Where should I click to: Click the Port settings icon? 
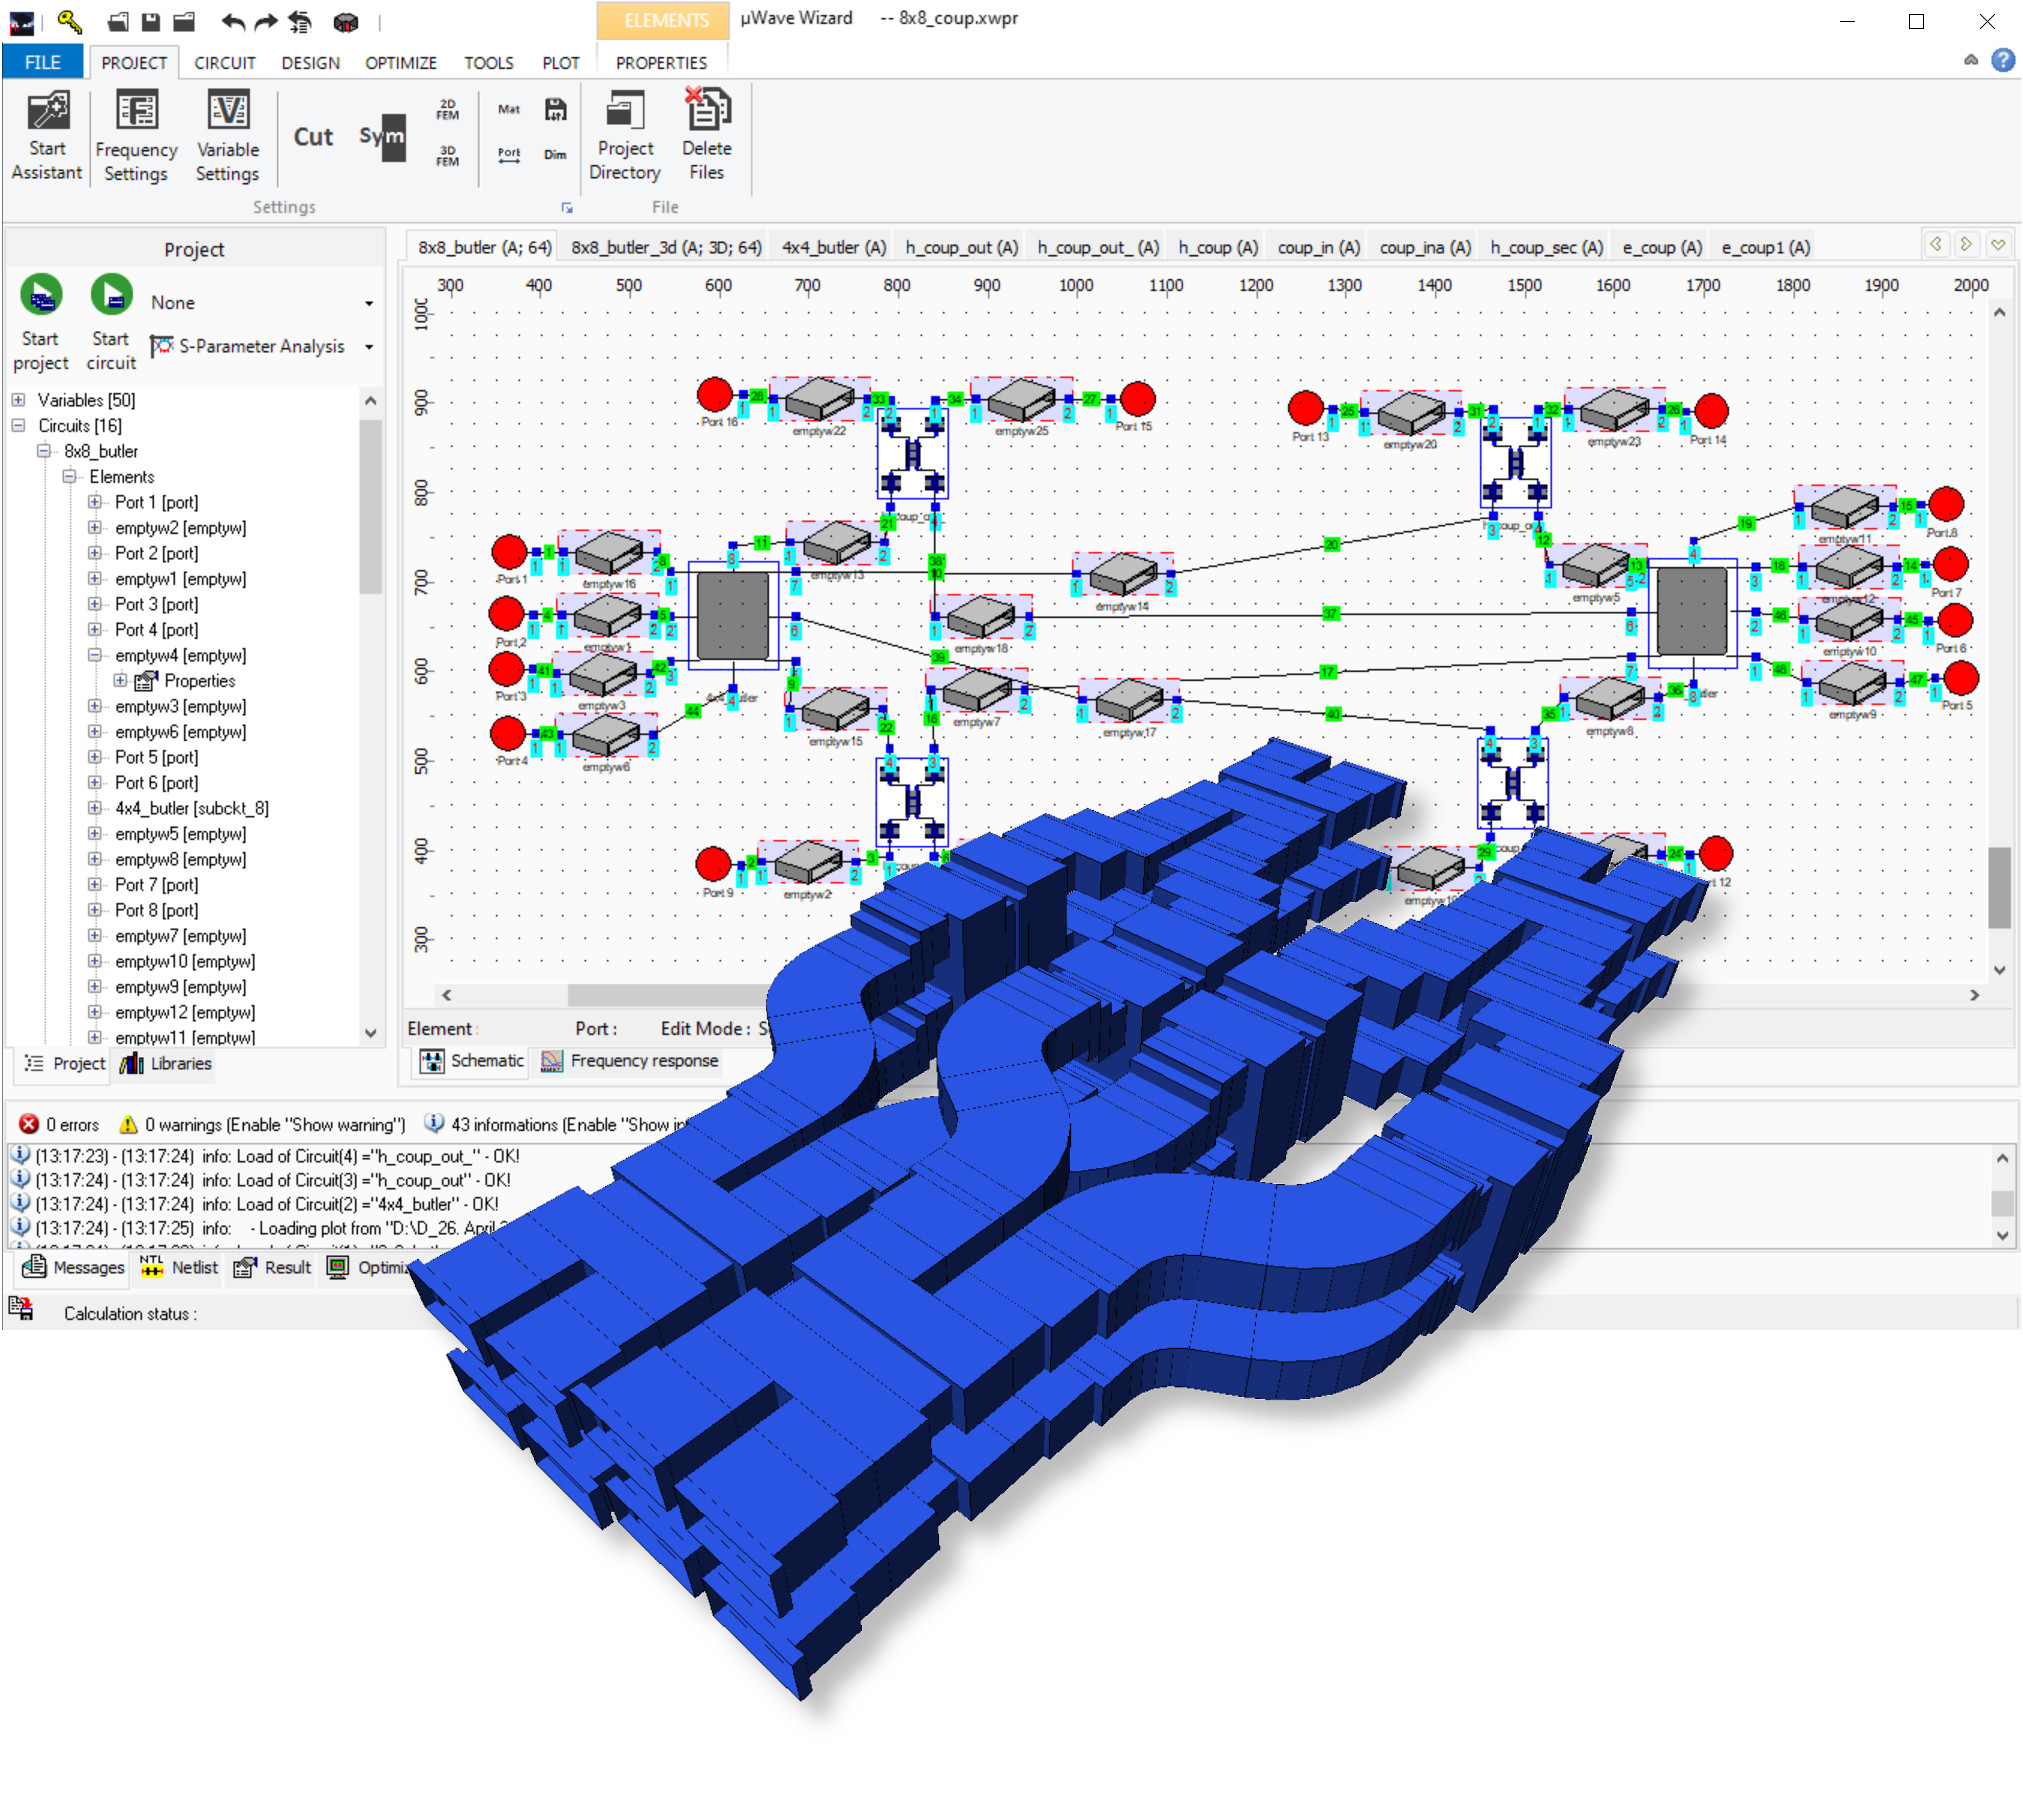509,155
